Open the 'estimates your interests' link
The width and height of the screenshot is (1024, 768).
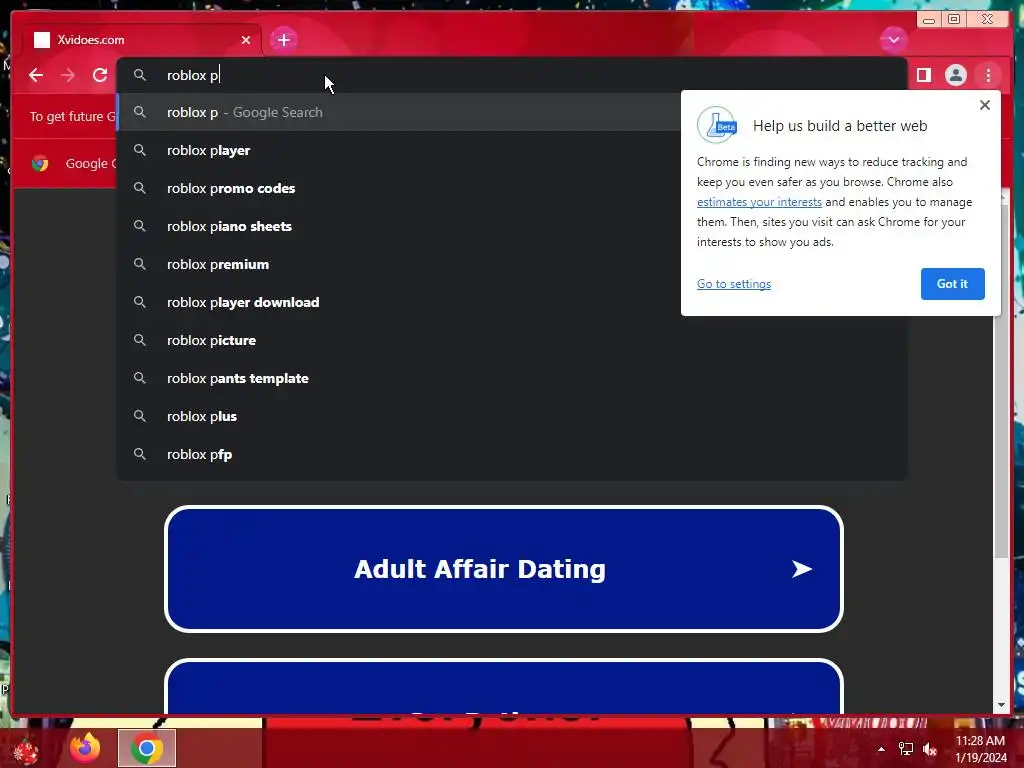tap(759, 202)
